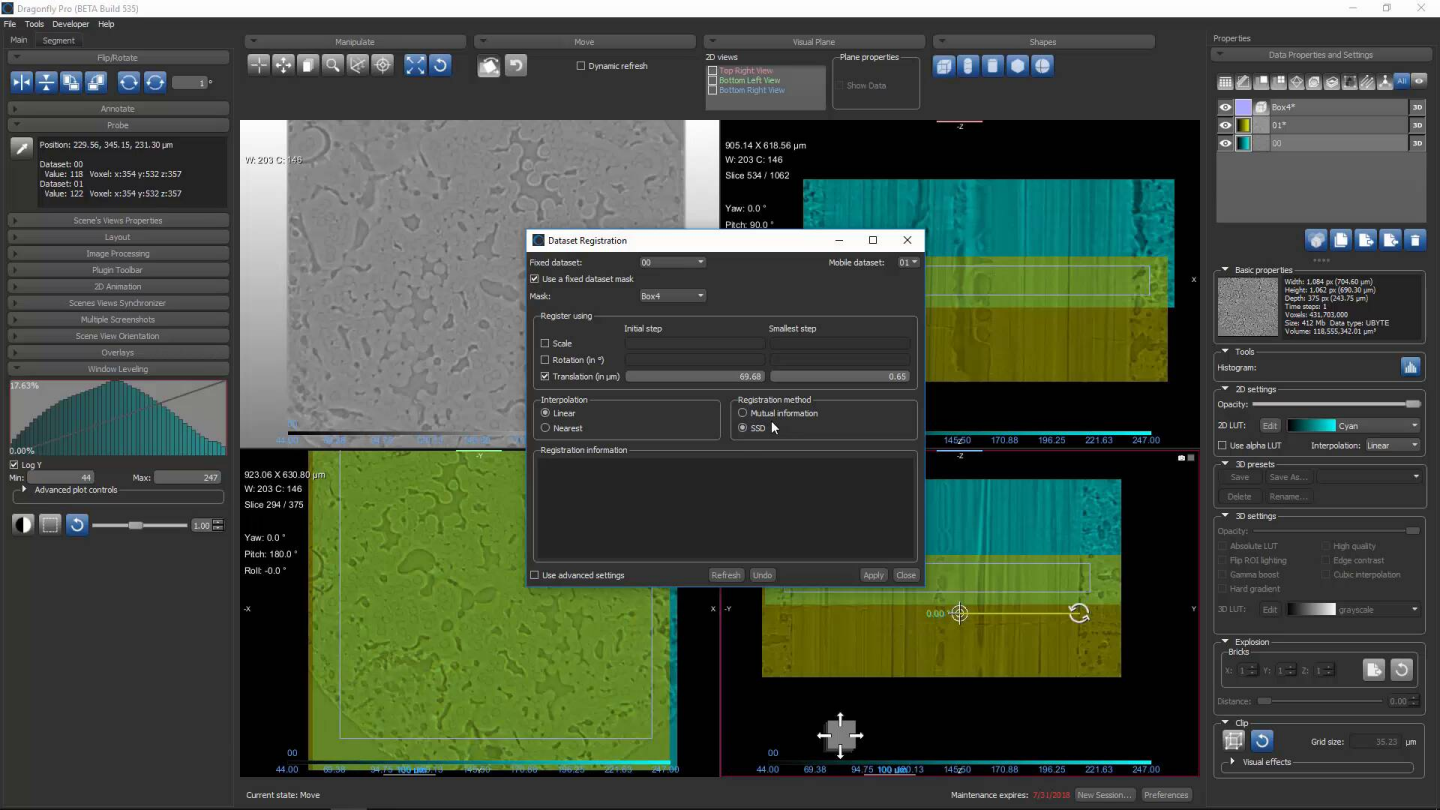Activate the Reset rotation tool in Manipulate toolbar

(439, 65)
